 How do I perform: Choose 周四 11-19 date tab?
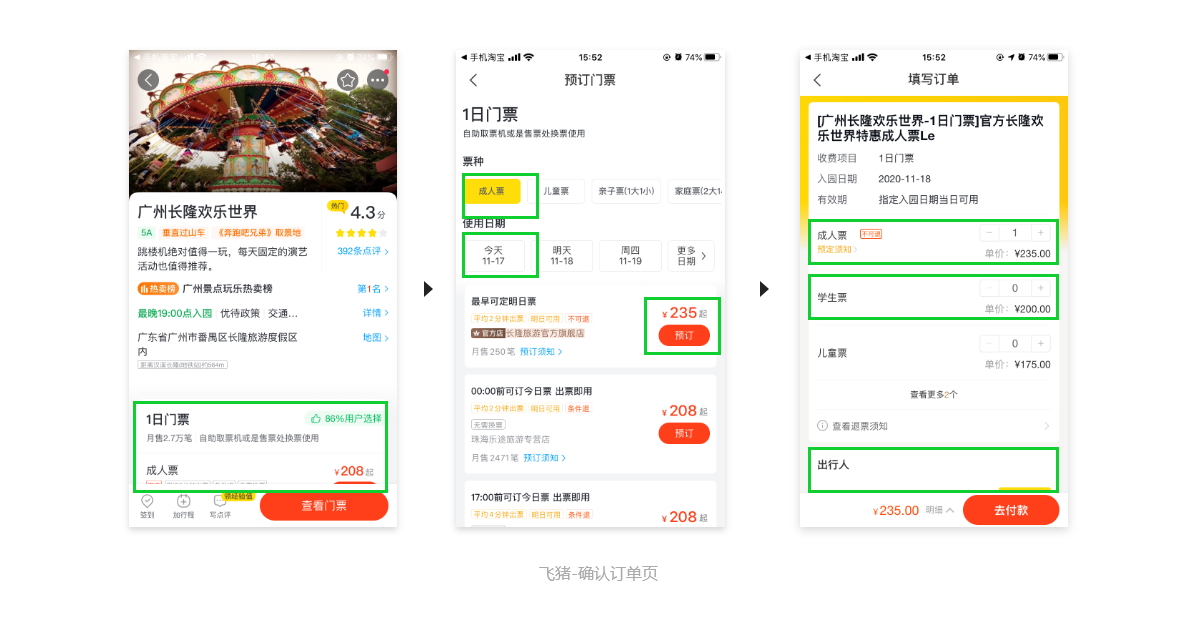point(630,256)
